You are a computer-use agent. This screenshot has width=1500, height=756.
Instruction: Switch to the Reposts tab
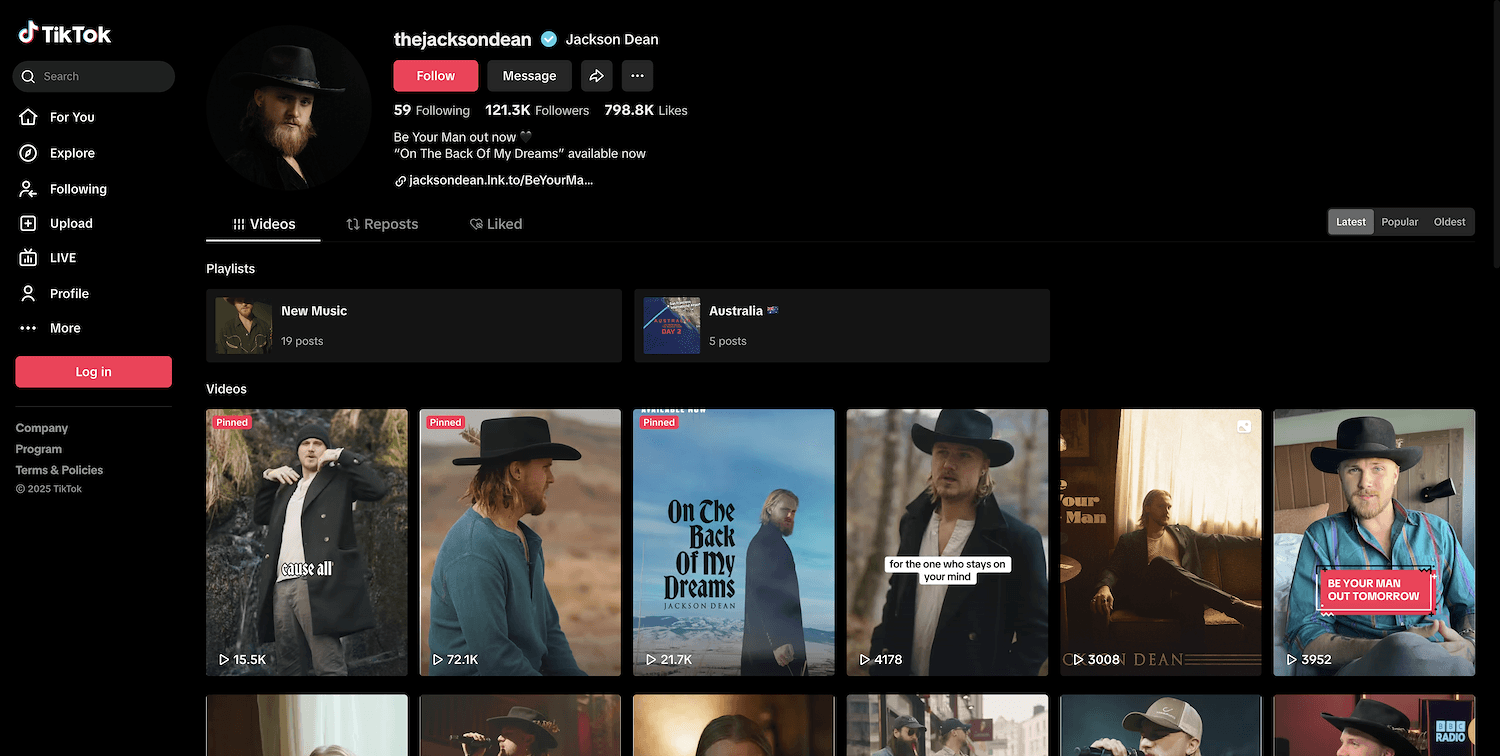tap(382, 224)
